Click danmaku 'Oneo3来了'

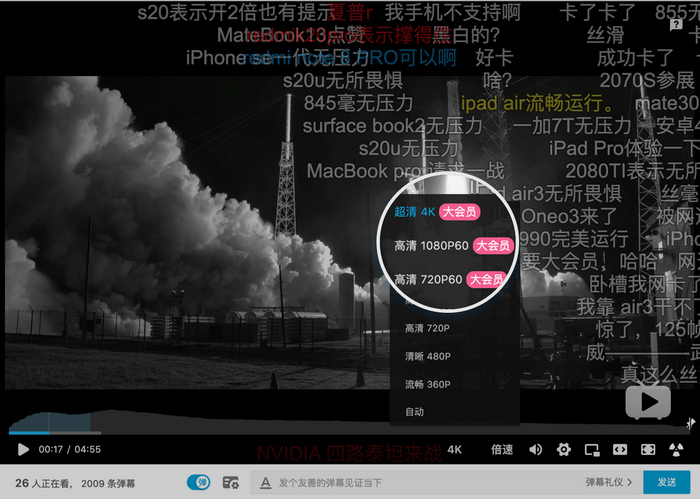569,216
